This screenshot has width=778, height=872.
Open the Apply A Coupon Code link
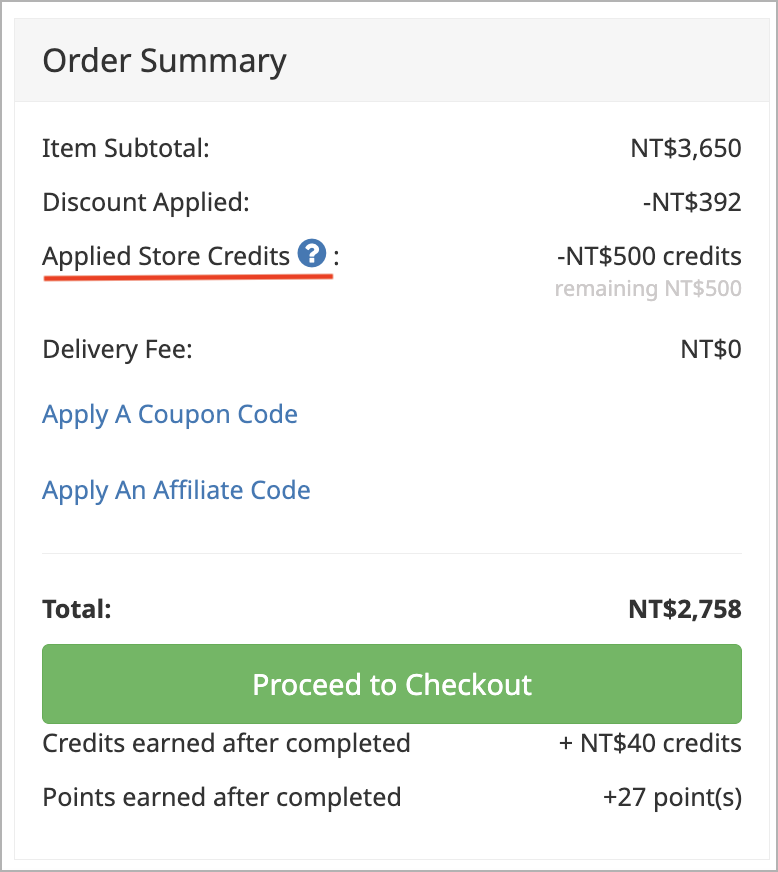coord(170,415)
